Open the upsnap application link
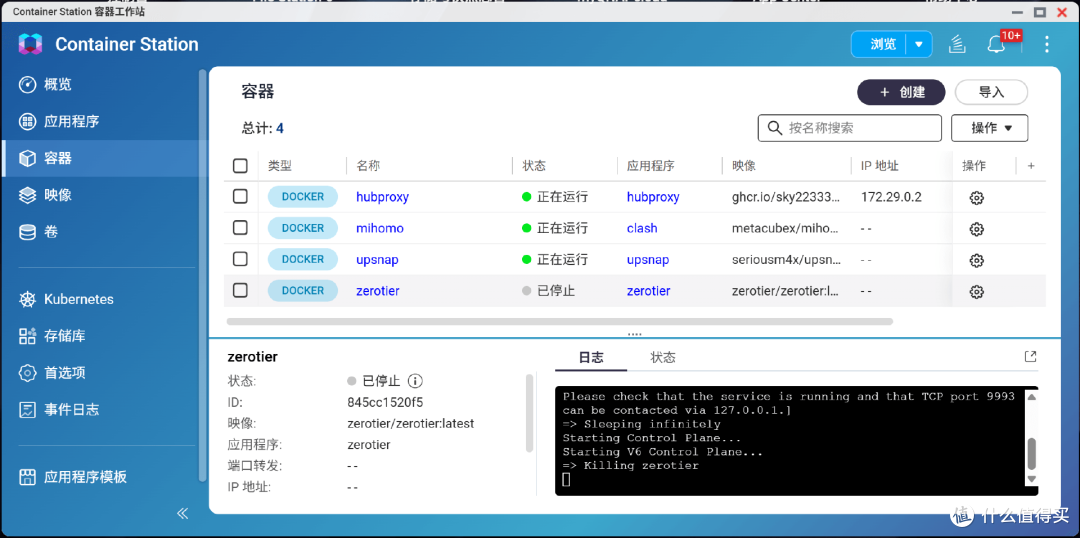This screenshot has width=1080, height=538. (x=648, y=260)
